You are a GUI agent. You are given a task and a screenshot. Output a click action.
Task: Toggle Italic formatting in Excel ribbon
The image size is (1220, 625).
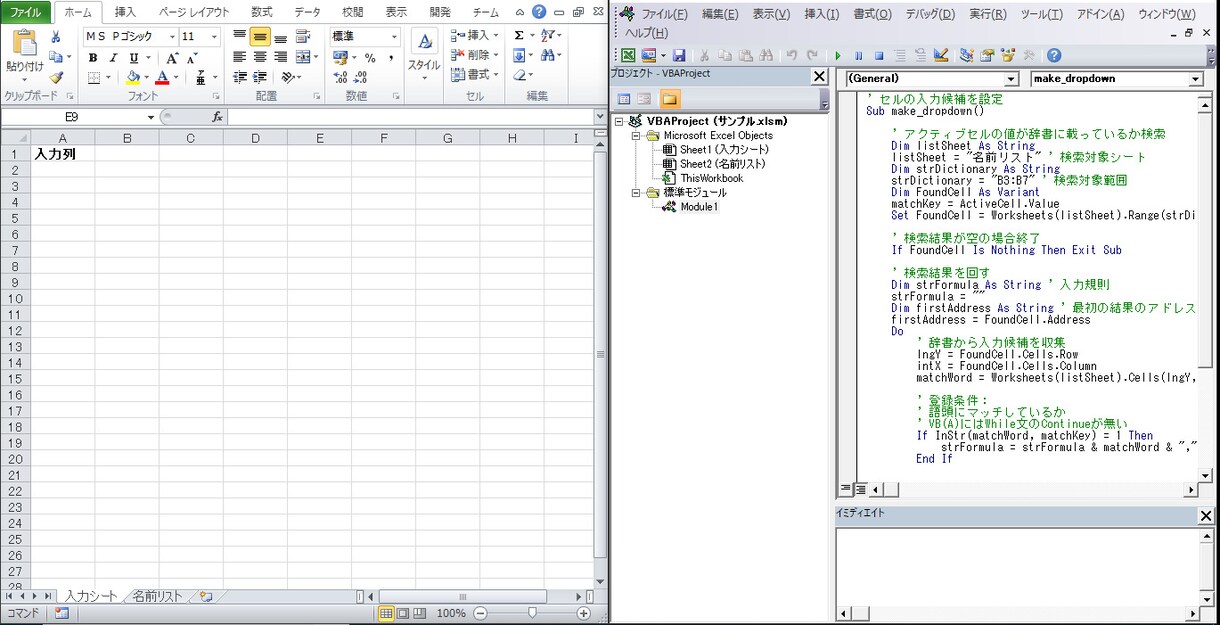pyautogui.click(x=113, y=58)
